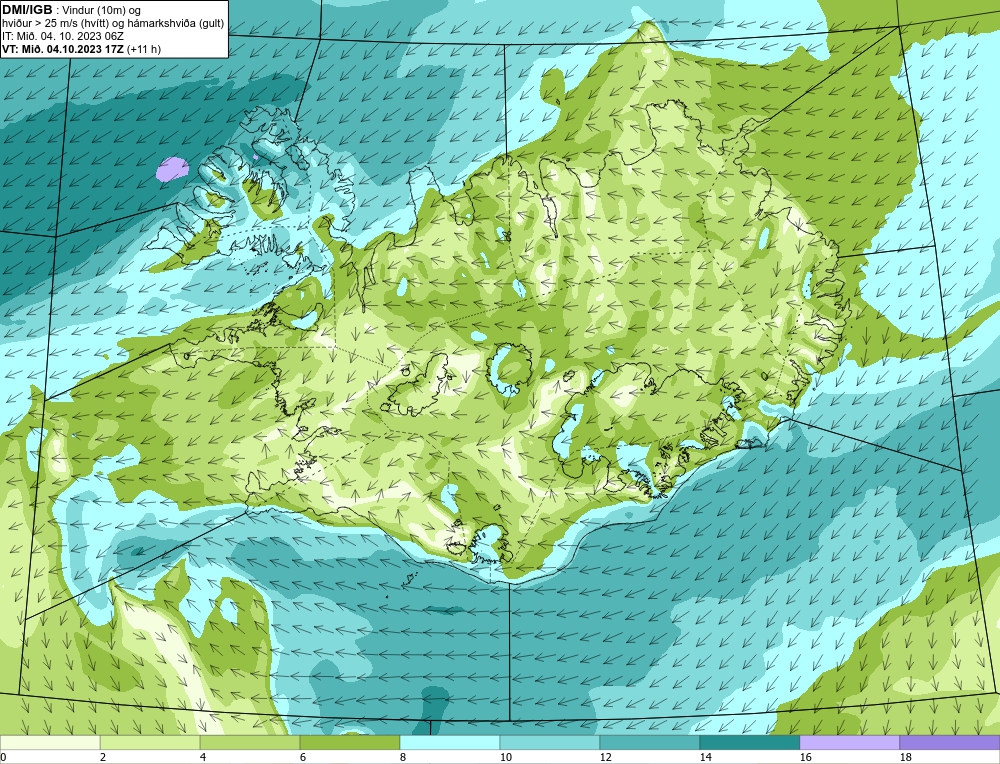Click the legend scale label "14"
This screenshot has height=764, width=1000.
click(x=705, y=757)
